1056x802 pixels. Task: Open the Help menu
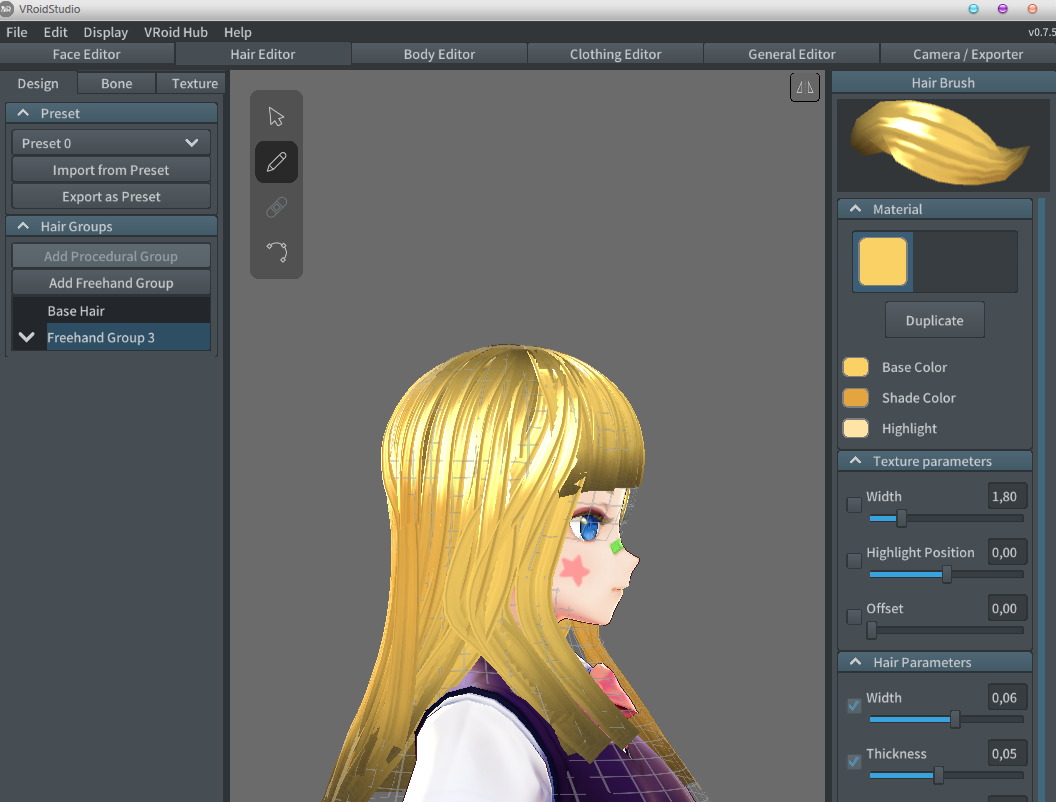(238, 32)
